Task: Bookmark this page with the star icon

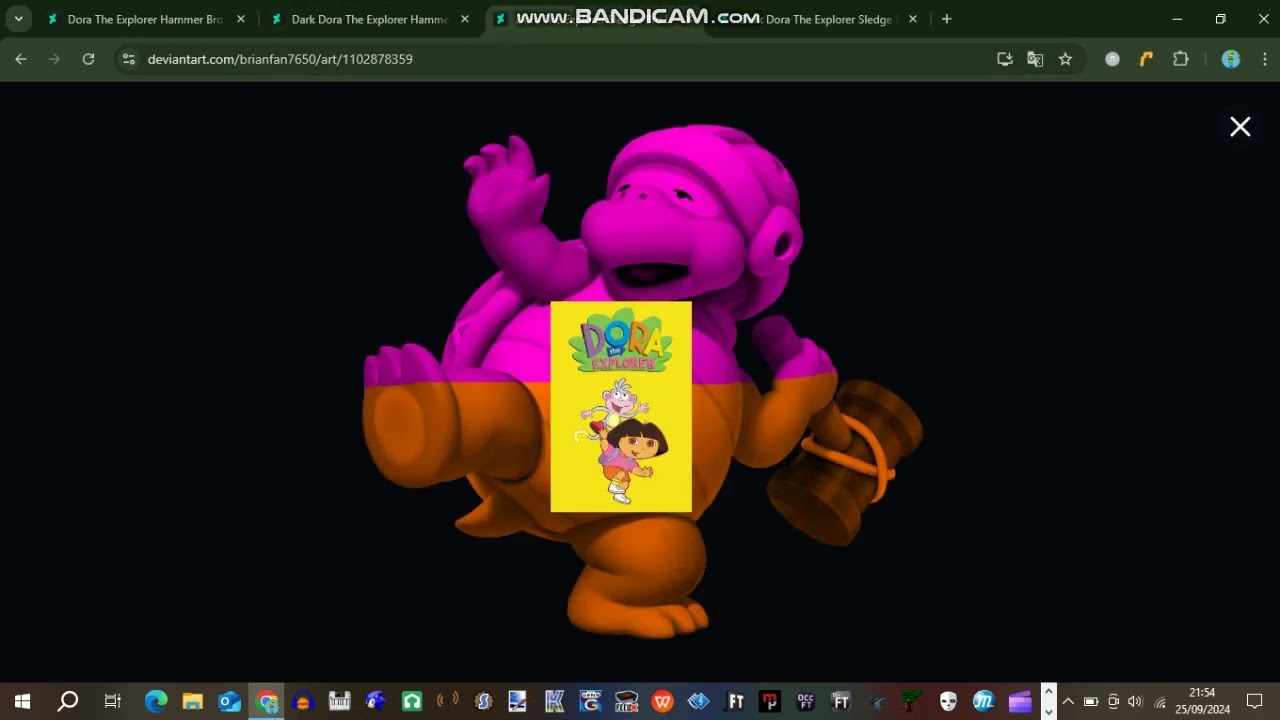Action: pos(1065,59)
